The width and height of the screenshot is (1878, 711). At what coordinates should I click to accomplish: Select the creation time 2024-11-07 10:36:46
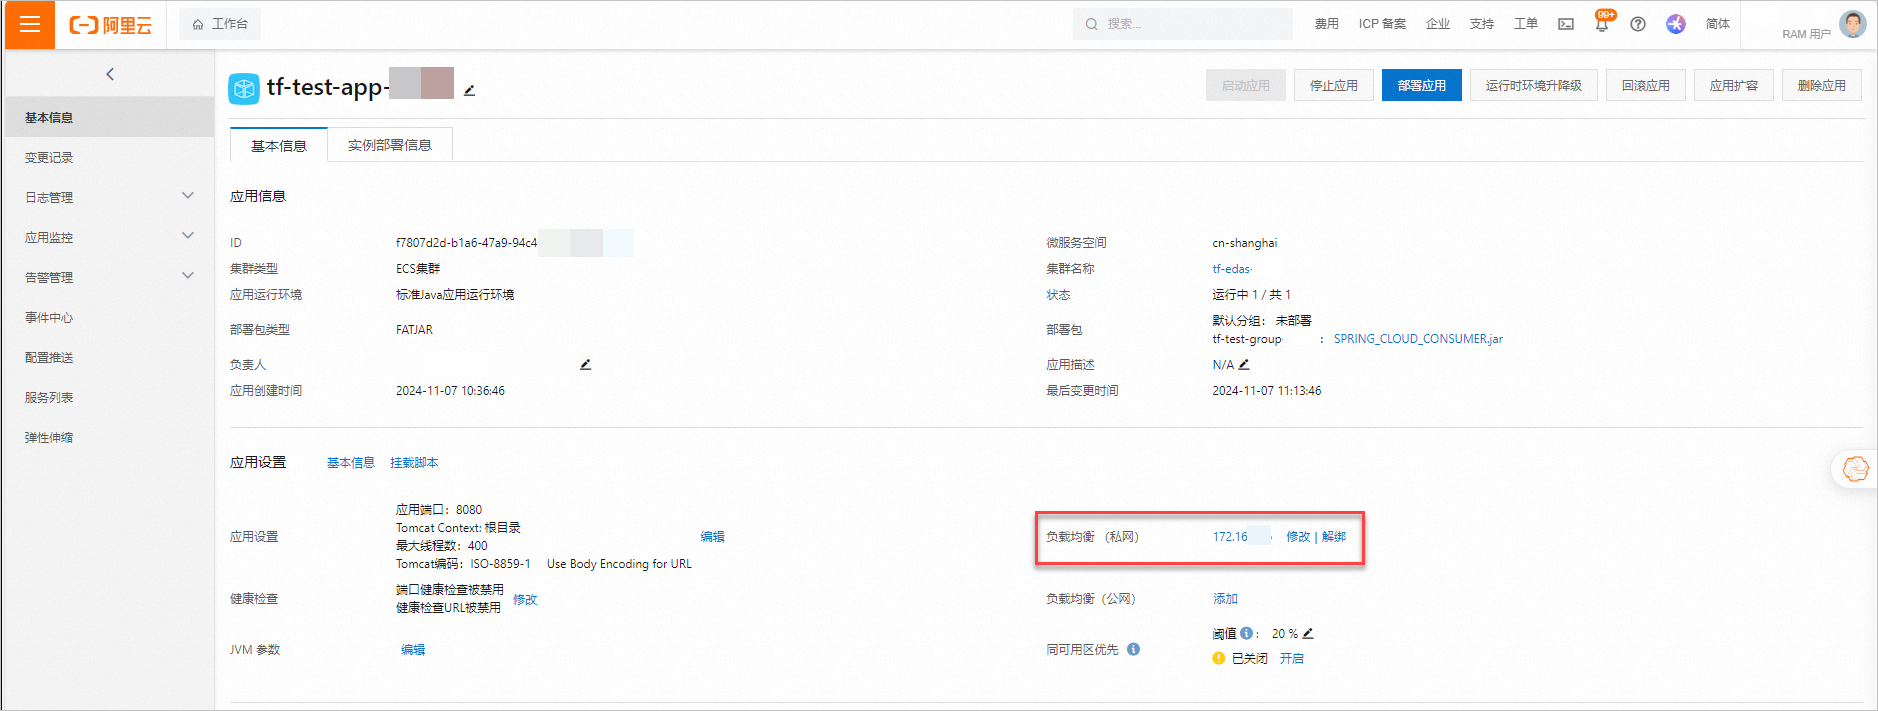450,391
